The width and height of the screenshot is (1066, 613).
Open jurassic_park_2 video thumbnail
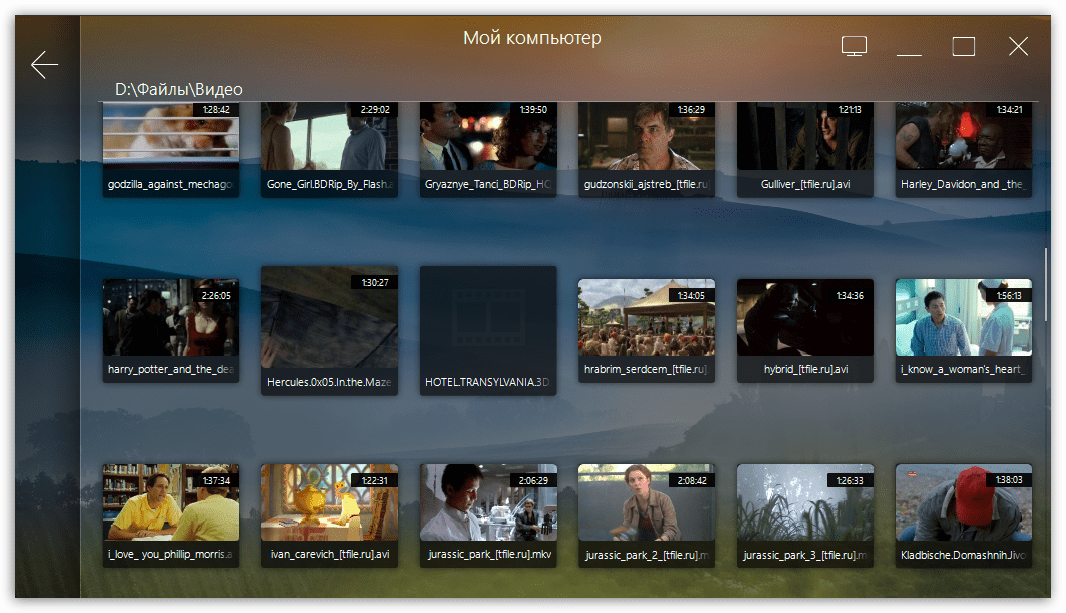(x=647, y=503)
